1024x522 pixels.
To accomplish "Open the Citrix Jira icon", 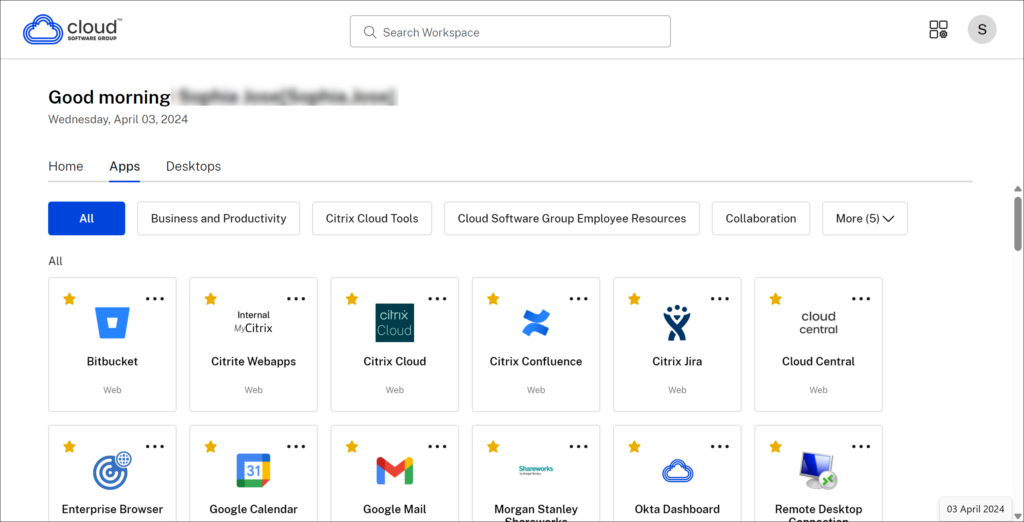I will click(x=677, y=323).
